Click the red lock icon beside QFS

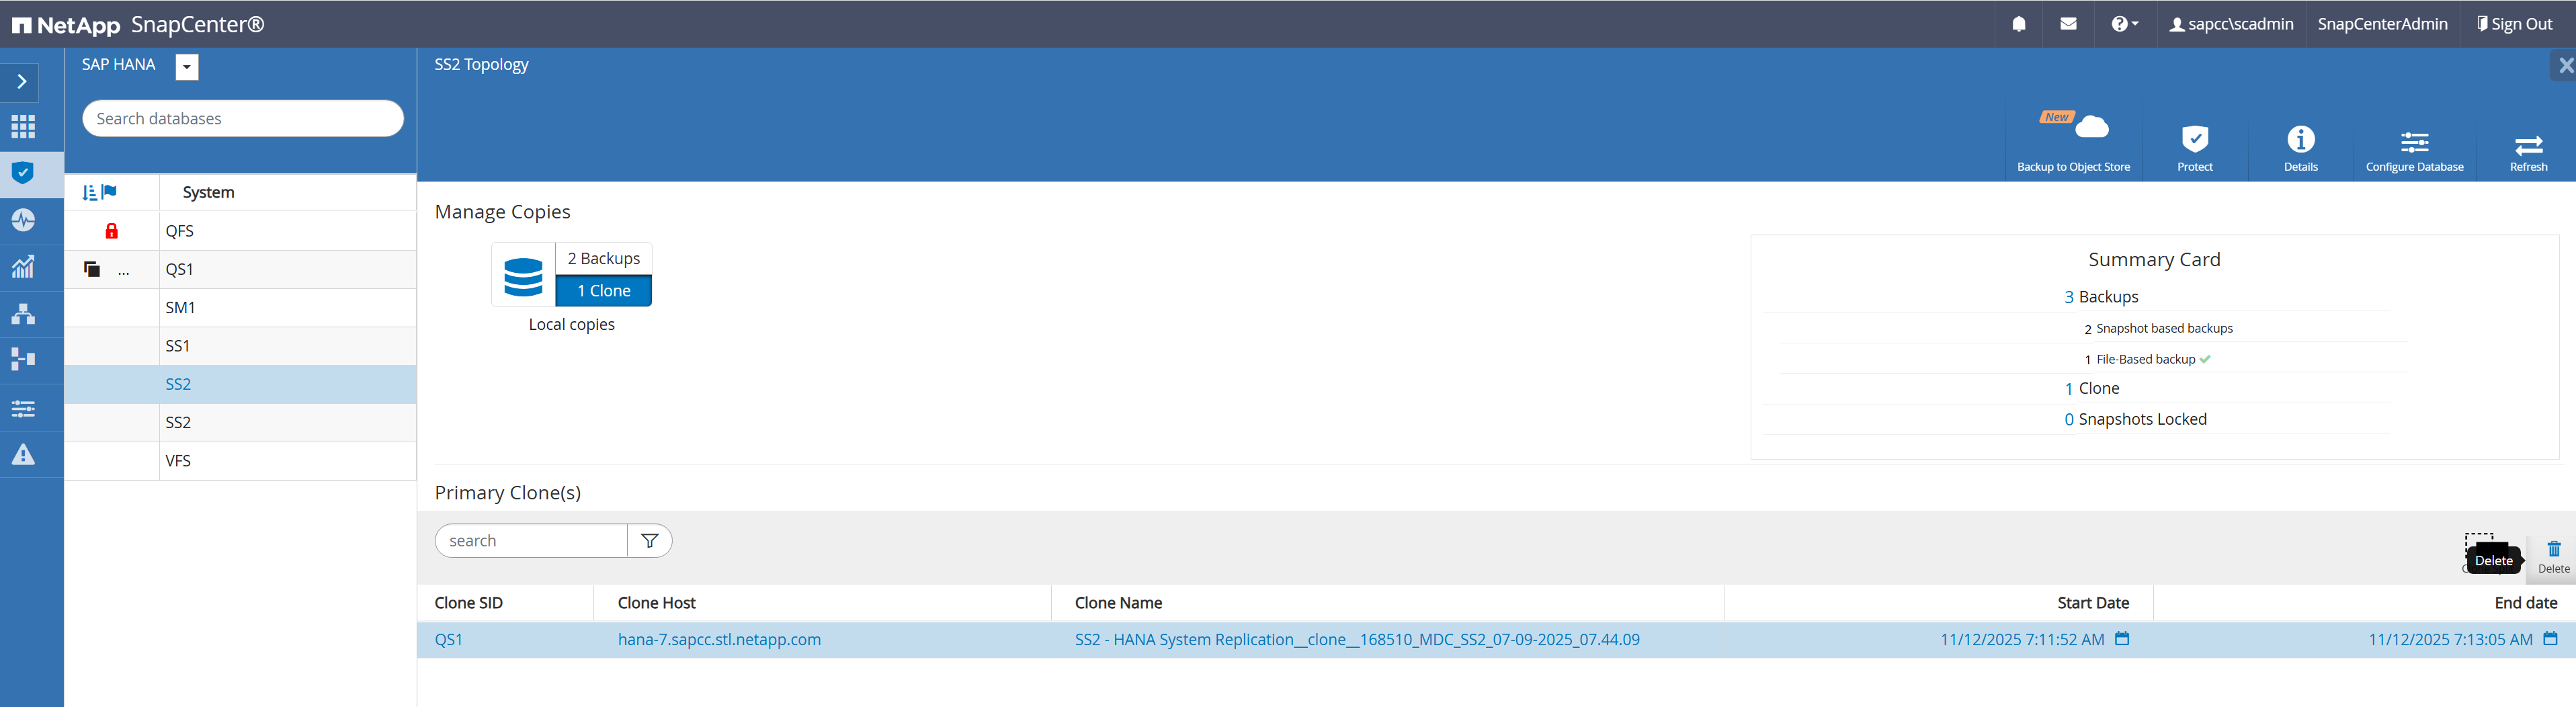[x=112, y=231]
